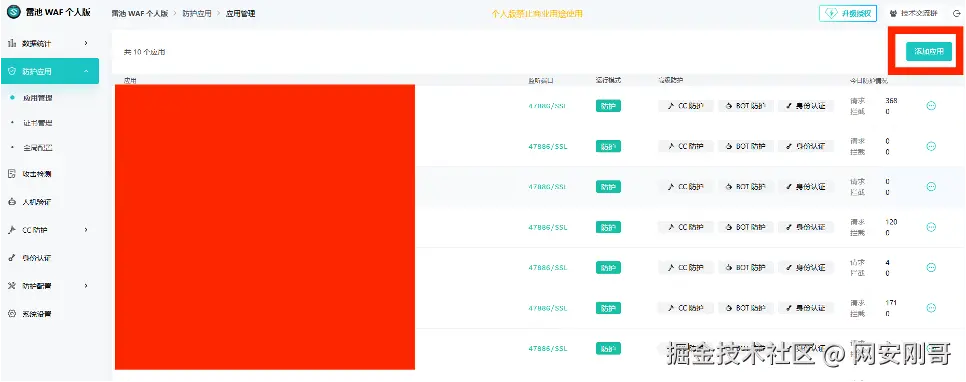This screenshot has height=382, width=966.
Task: Expand the 数据统计 sidebar section chevron
Action: pyautogui.click(x=86, y=43)
